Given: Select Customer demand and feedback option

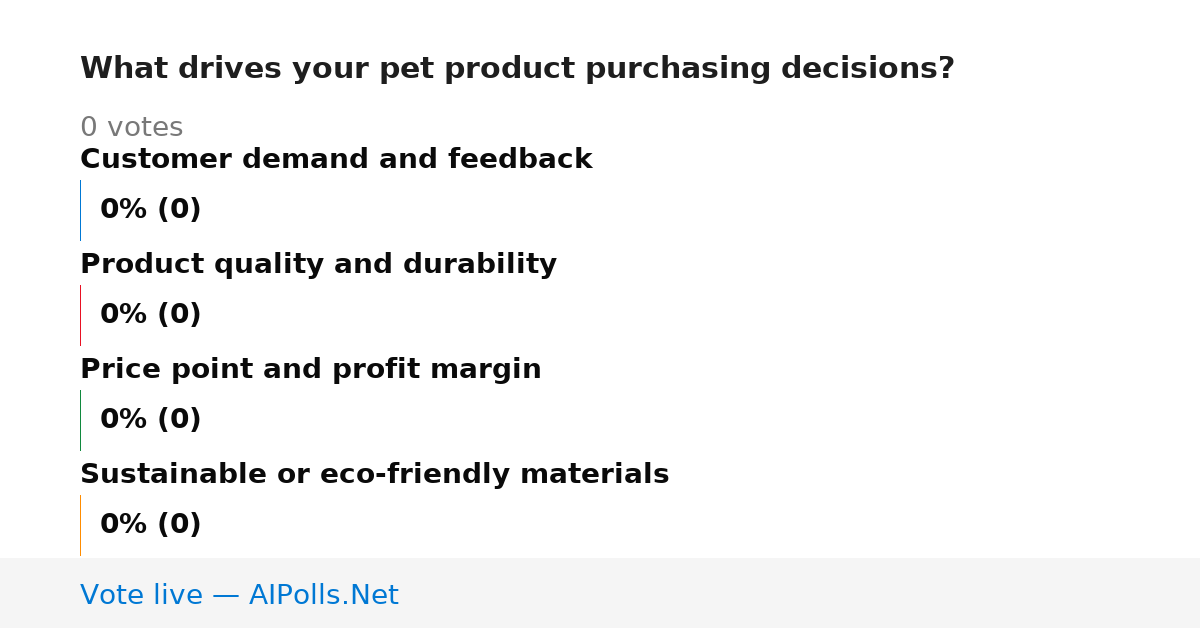Looking at the screenshot, I should (x=336, y=159).
